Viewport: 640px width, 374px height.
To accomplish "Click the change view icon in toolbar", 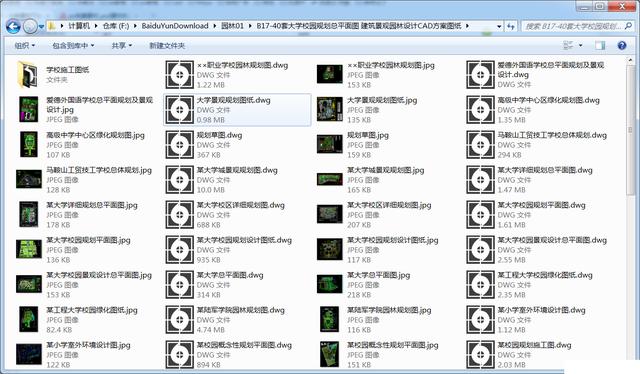I will point(568,45).
